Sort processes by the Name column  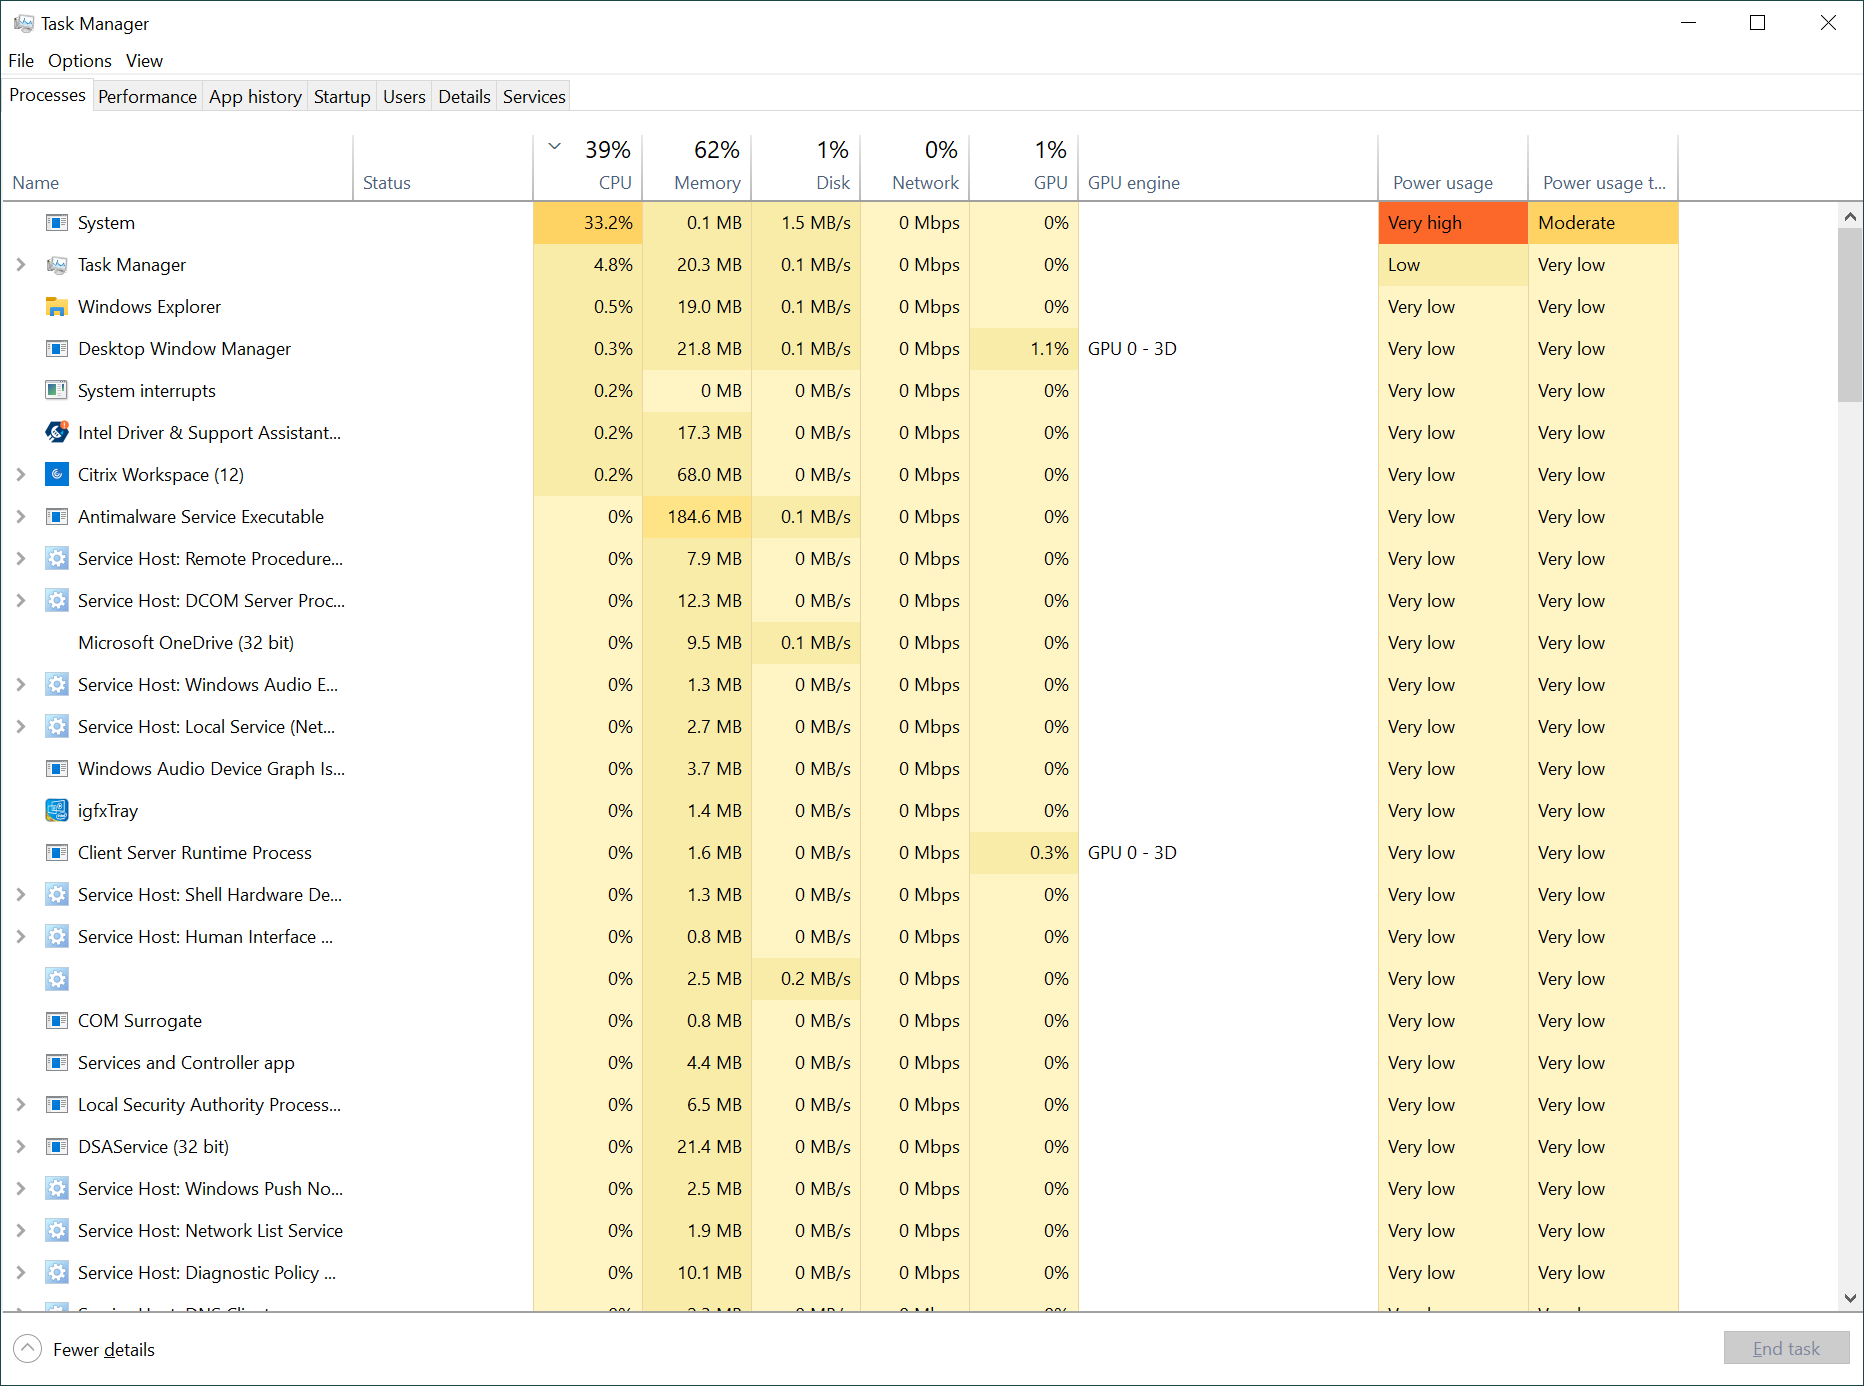point(178,167)
